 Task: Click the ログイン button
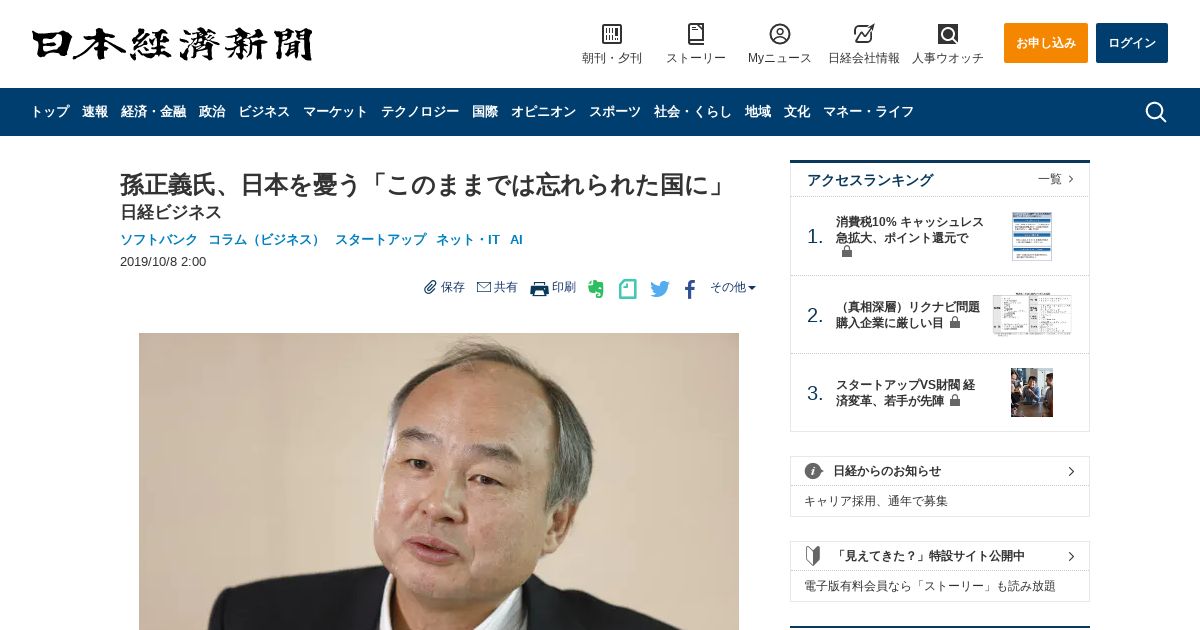[1132, 43]
